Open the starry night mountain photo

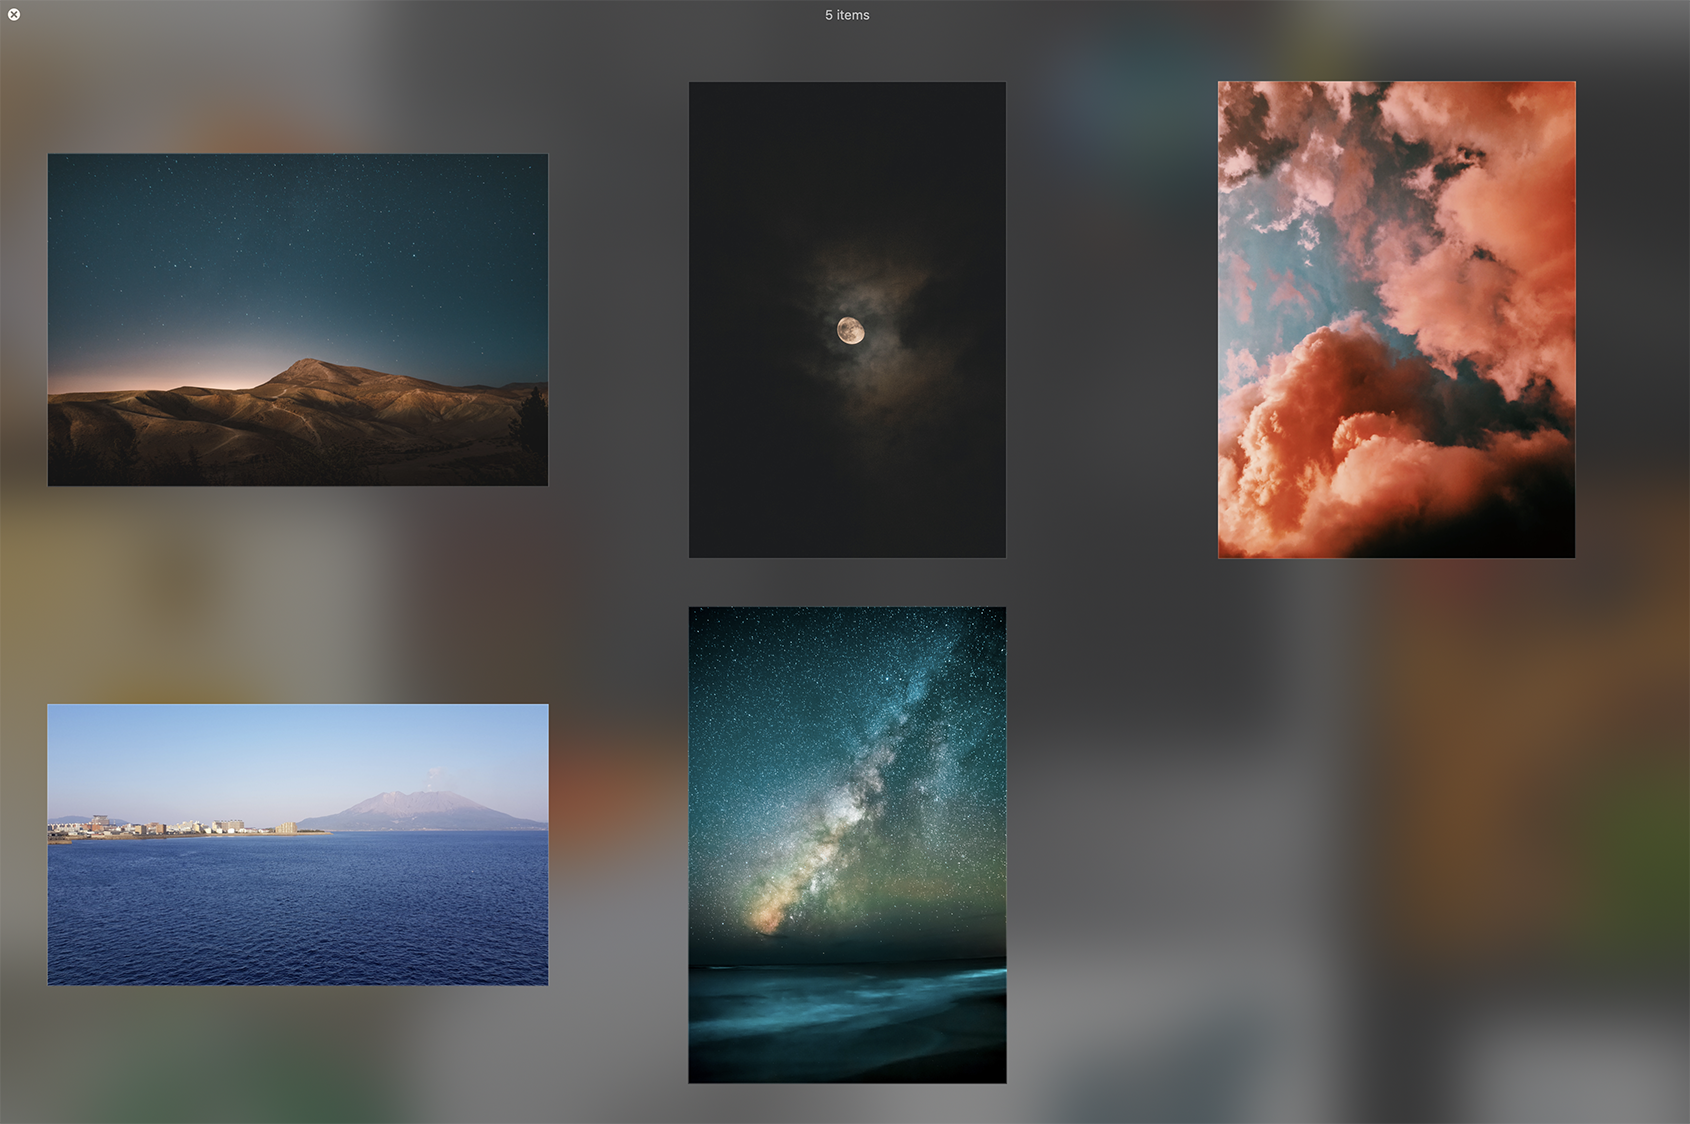tap(298, 320)
